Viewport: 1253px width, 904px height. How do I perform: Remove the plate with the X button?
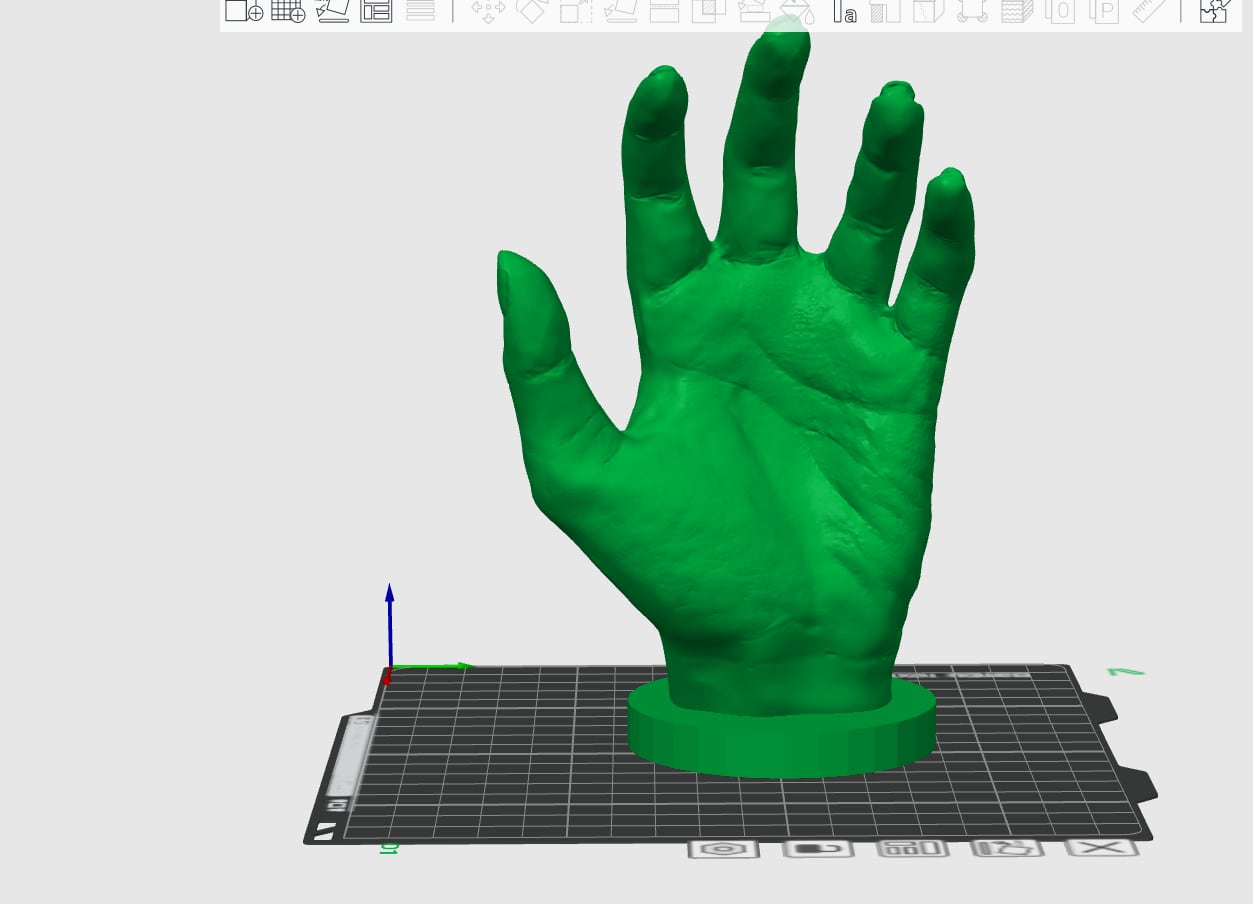click(1102, 848)
